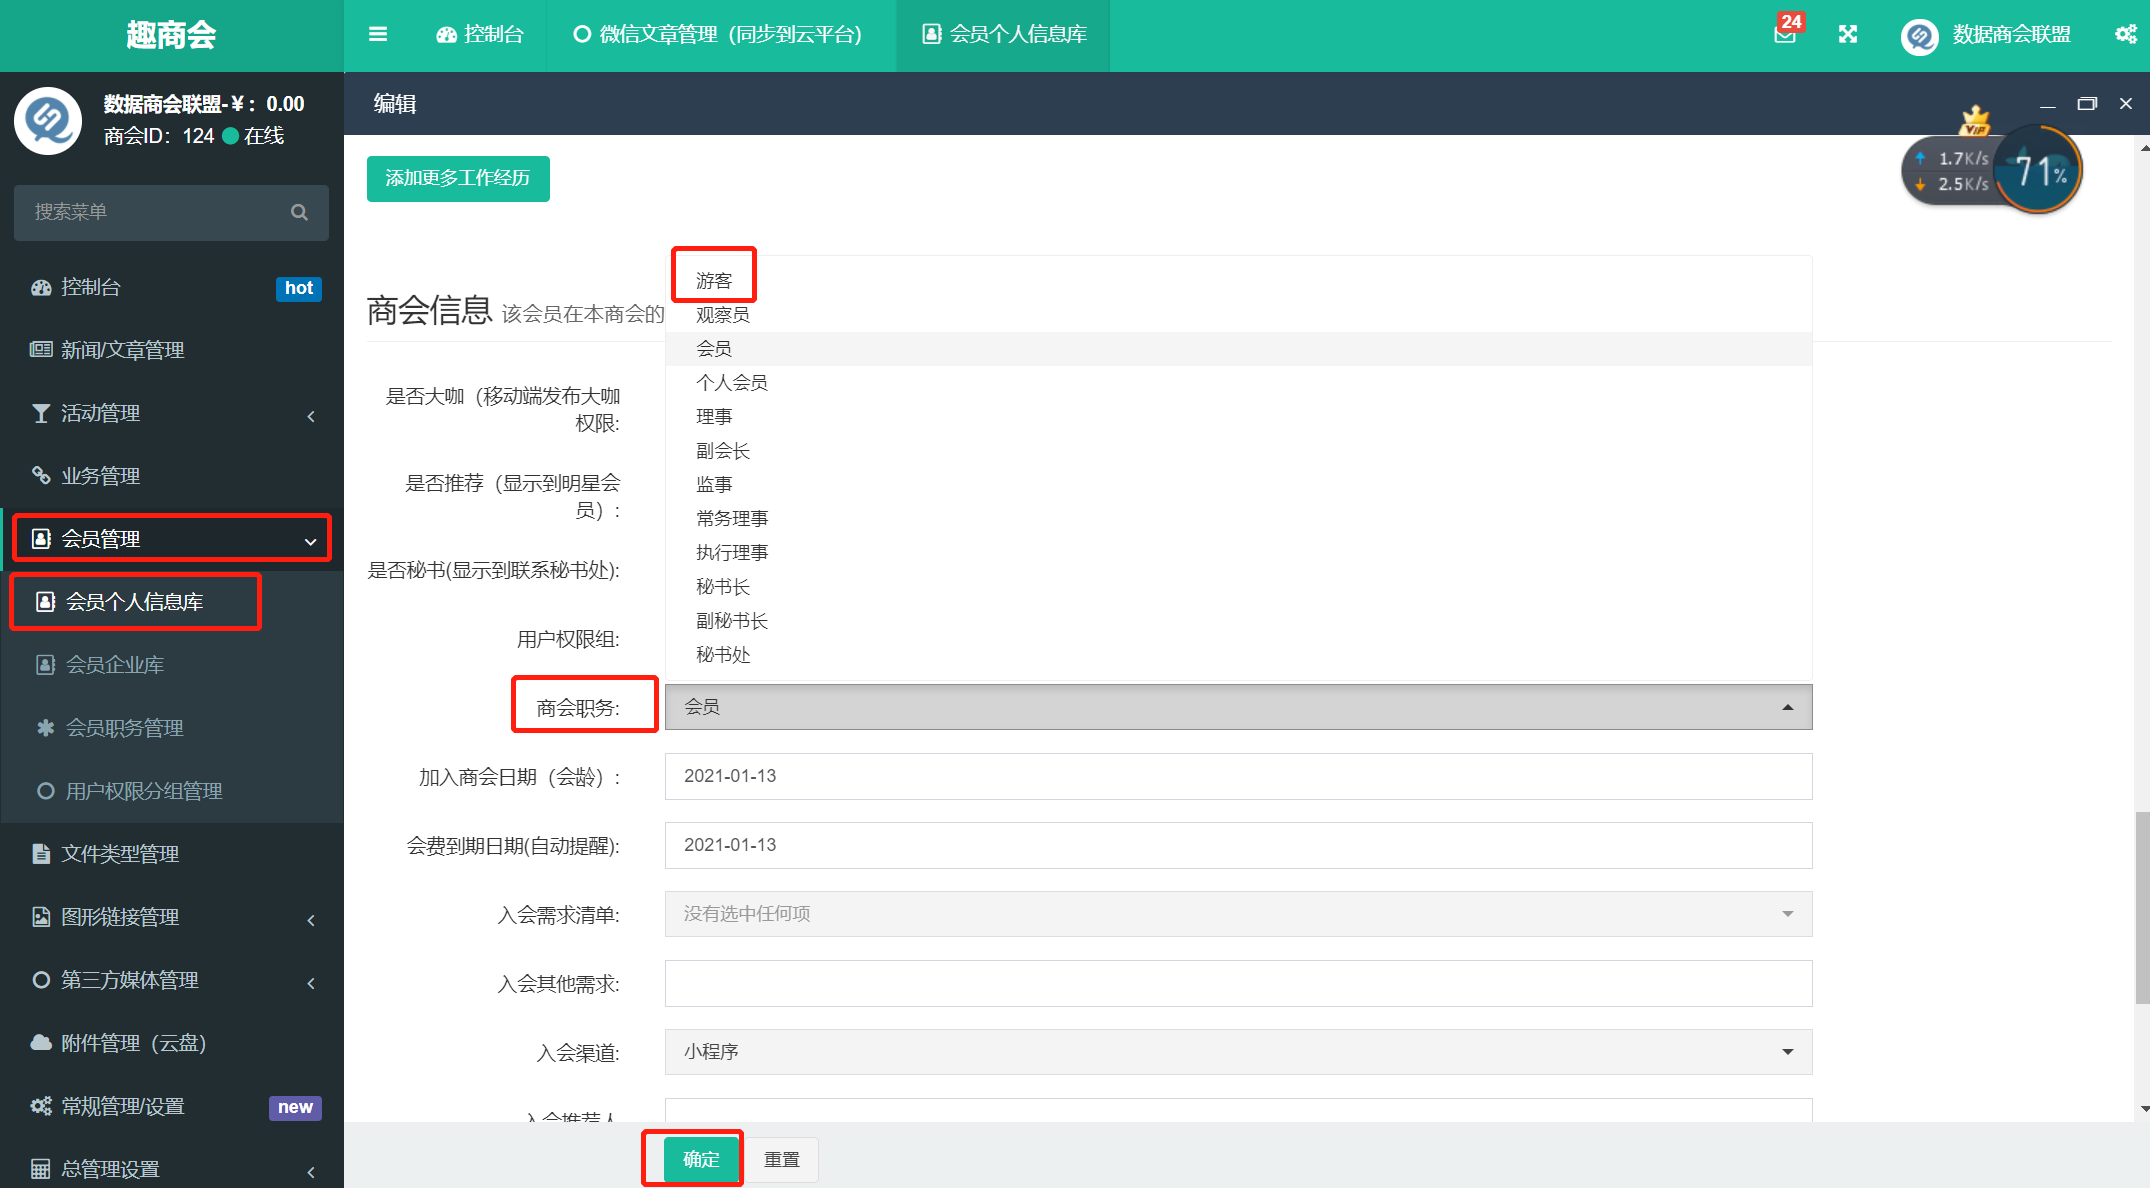Click the search magnifier in menu search box
Screen dimensions: 2150x1188
pos(299,212)
